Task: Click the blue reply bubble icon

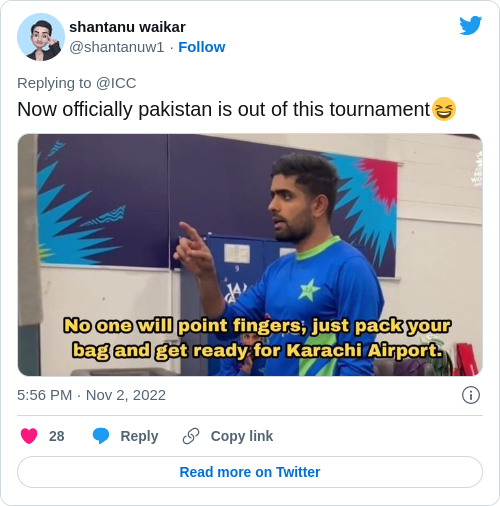Action: [x=101, y=436]
